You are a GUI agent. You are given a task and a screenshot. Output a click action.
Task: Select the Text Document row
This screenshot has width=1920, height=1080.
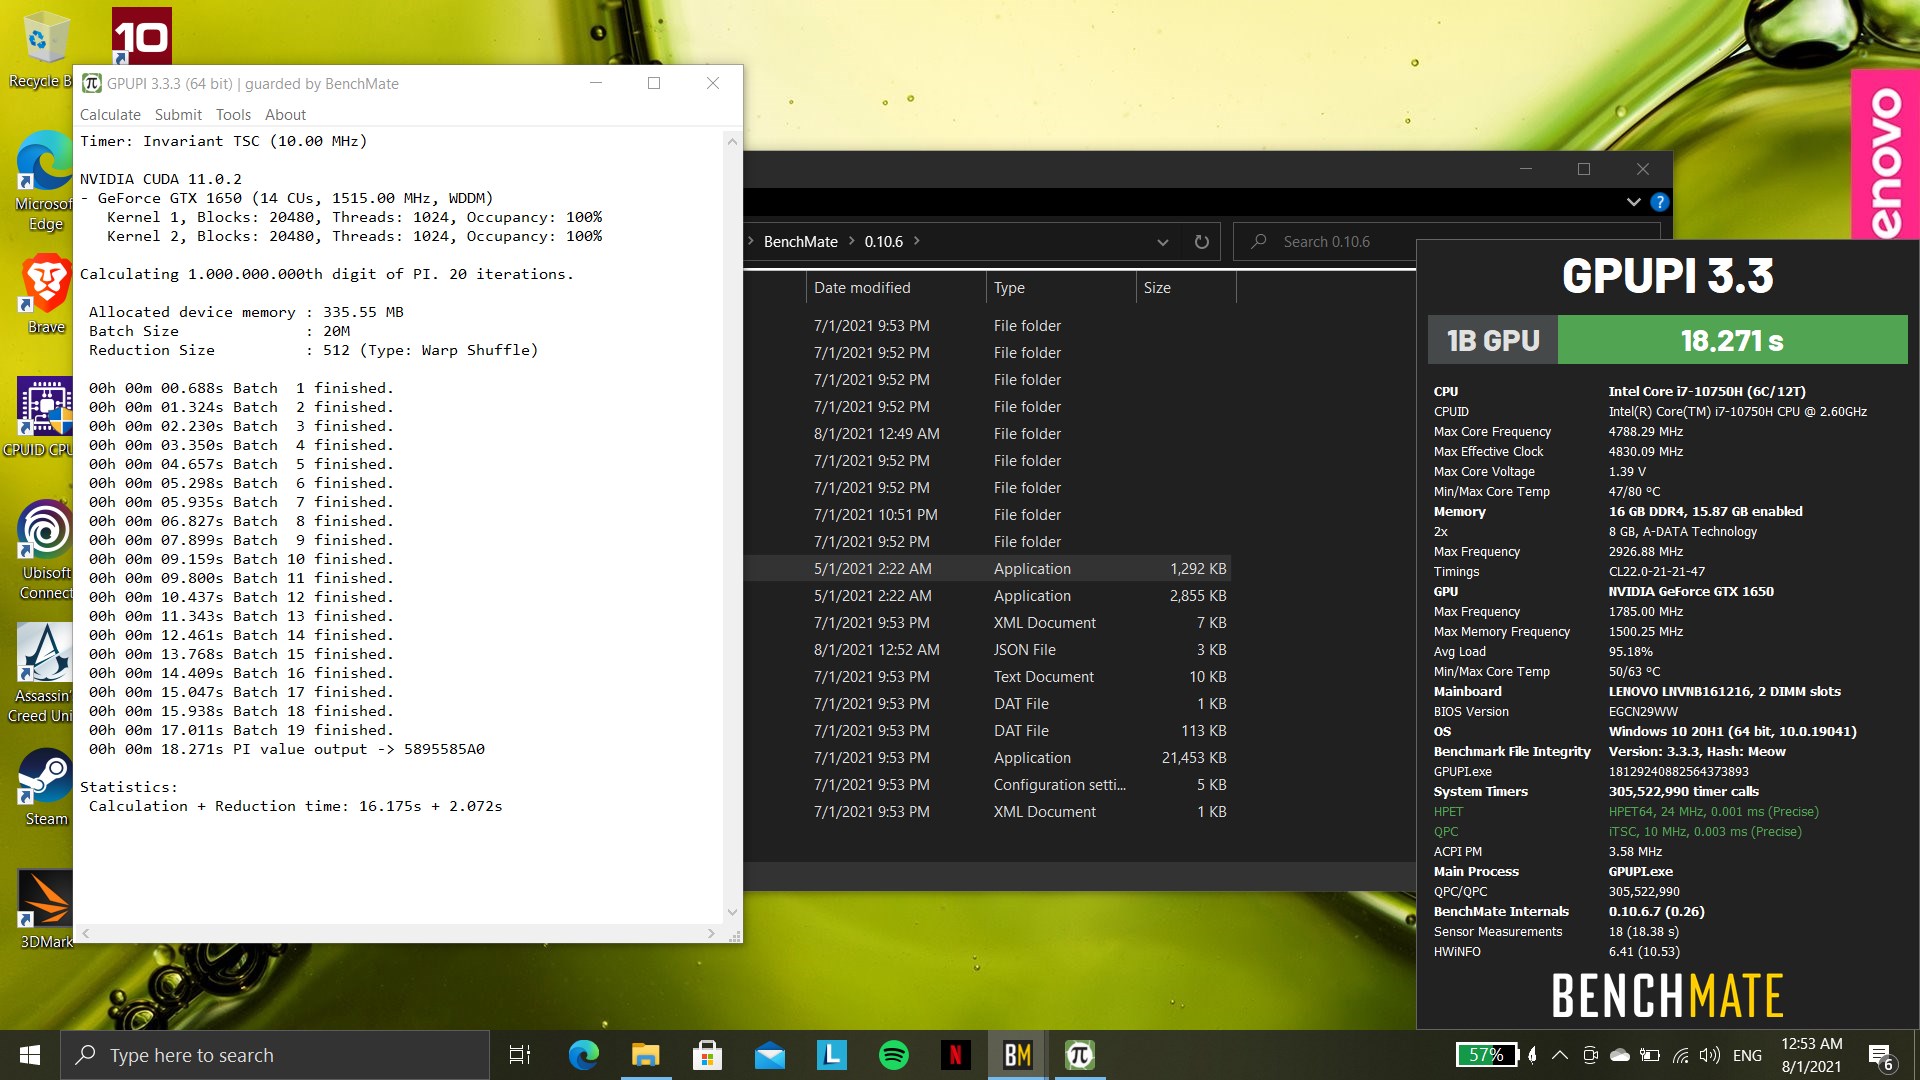[987, 677]
